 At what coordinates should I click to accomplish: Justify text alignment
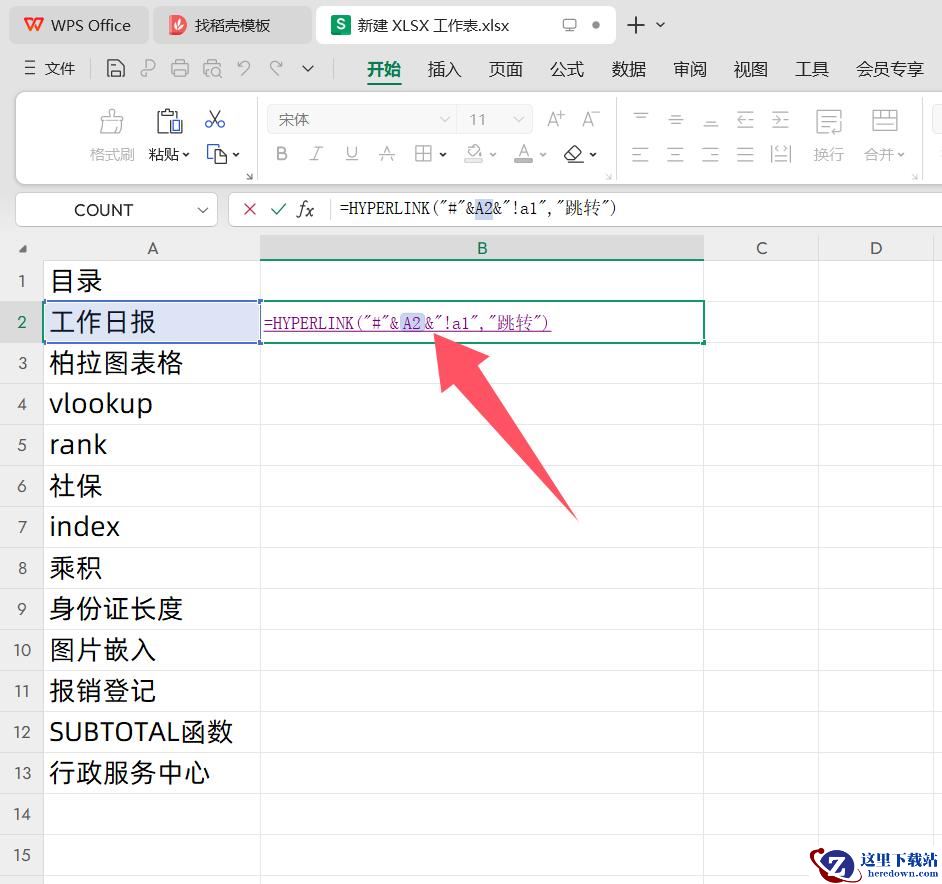tap(745, 154)
